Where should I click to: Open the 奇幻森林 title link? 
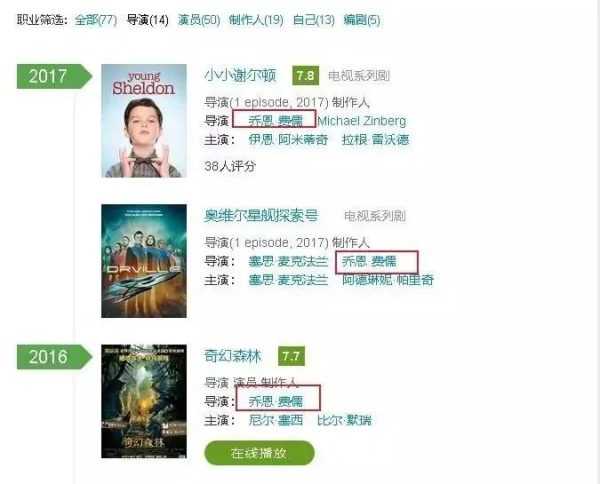[x=233, y=356]
